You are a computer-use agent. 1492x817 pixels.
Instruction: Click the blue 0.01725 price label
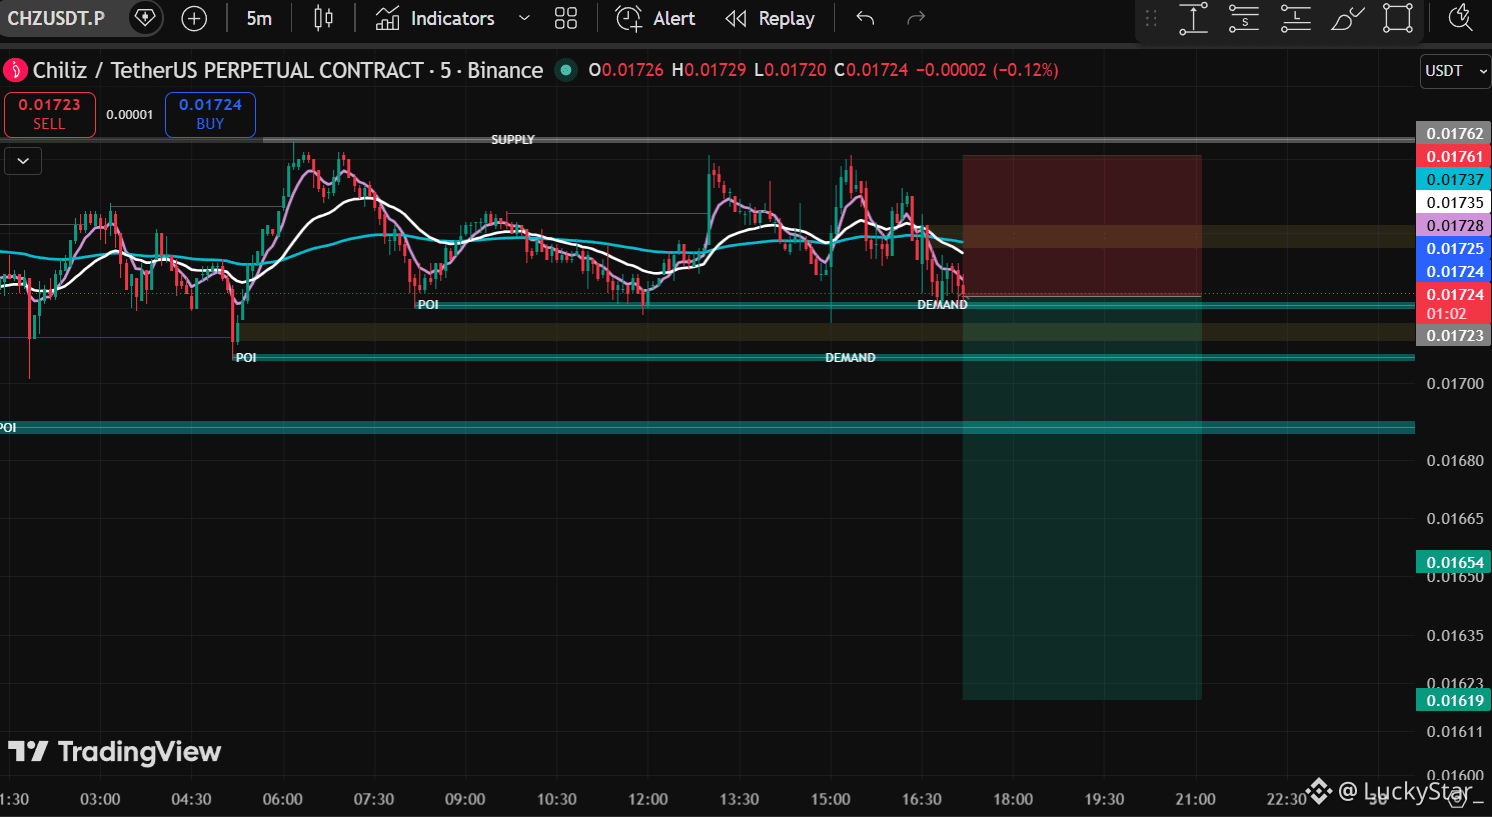1454,248
